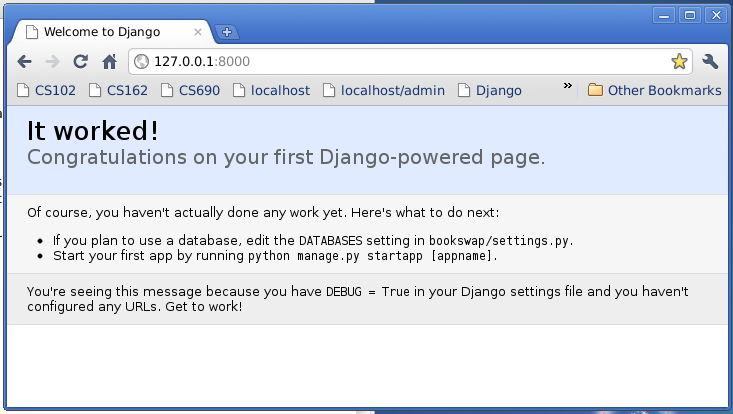Image resolution: width=733 pixels, height=414 pixels.
Task: Open the home page icon
Action: [109, 61]
